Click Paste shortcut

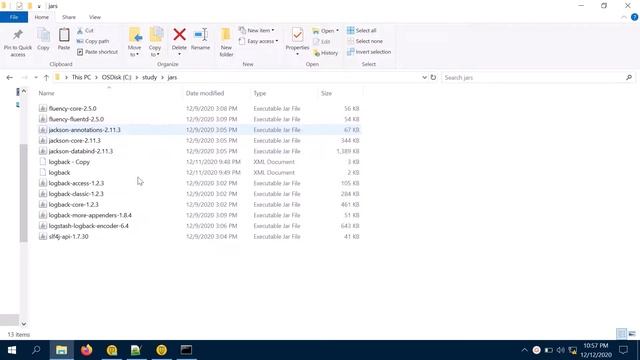pyautogui.click(x=97, y=52)
